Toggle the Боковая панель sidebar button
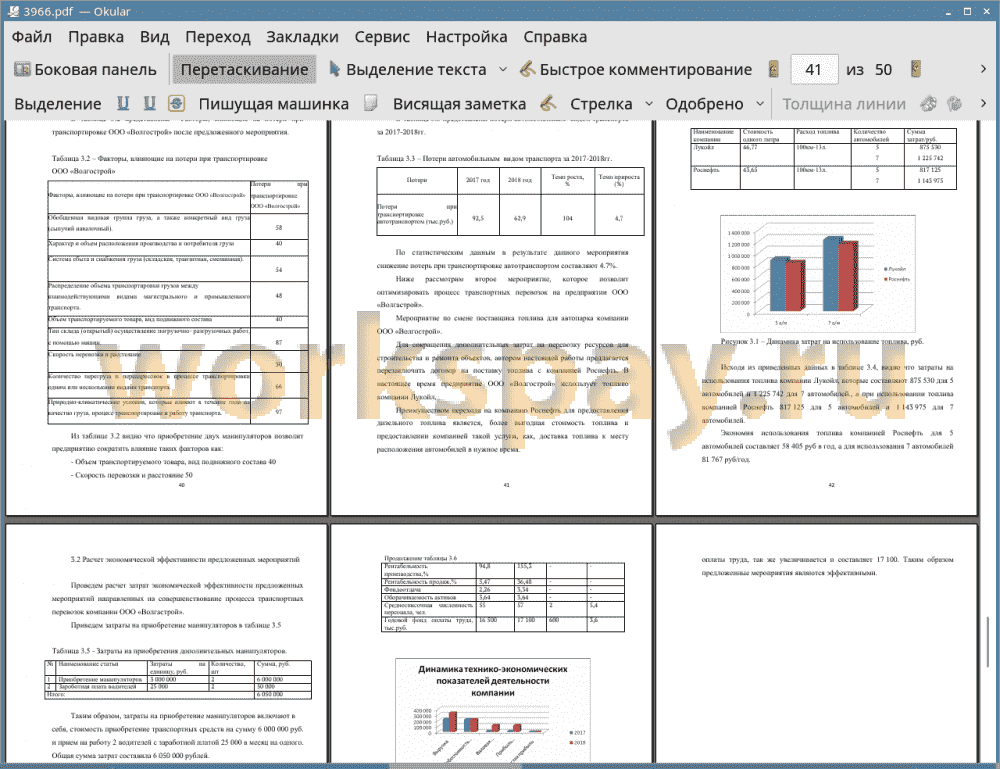The width and height of the screenshot is (1000, 769). pyautogui.click(x=85, y=70)
